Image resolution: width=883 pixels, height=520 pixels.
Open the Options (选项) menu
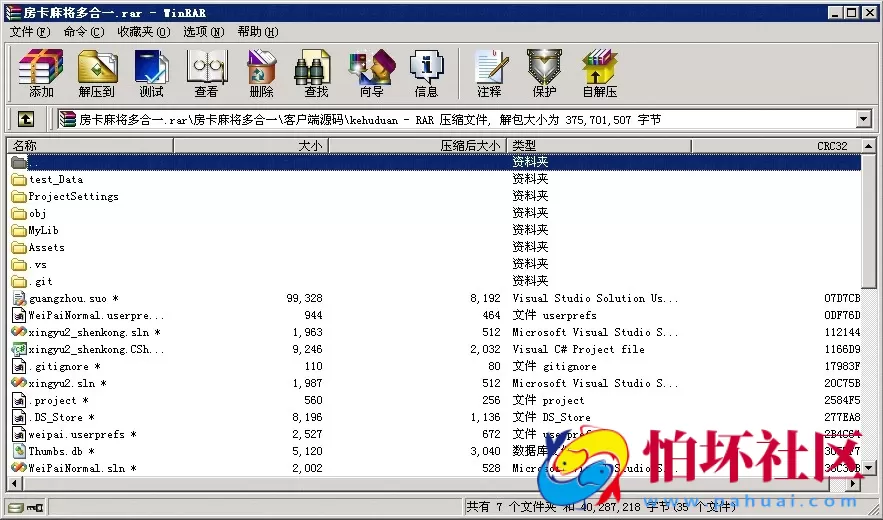pos(203,32)
